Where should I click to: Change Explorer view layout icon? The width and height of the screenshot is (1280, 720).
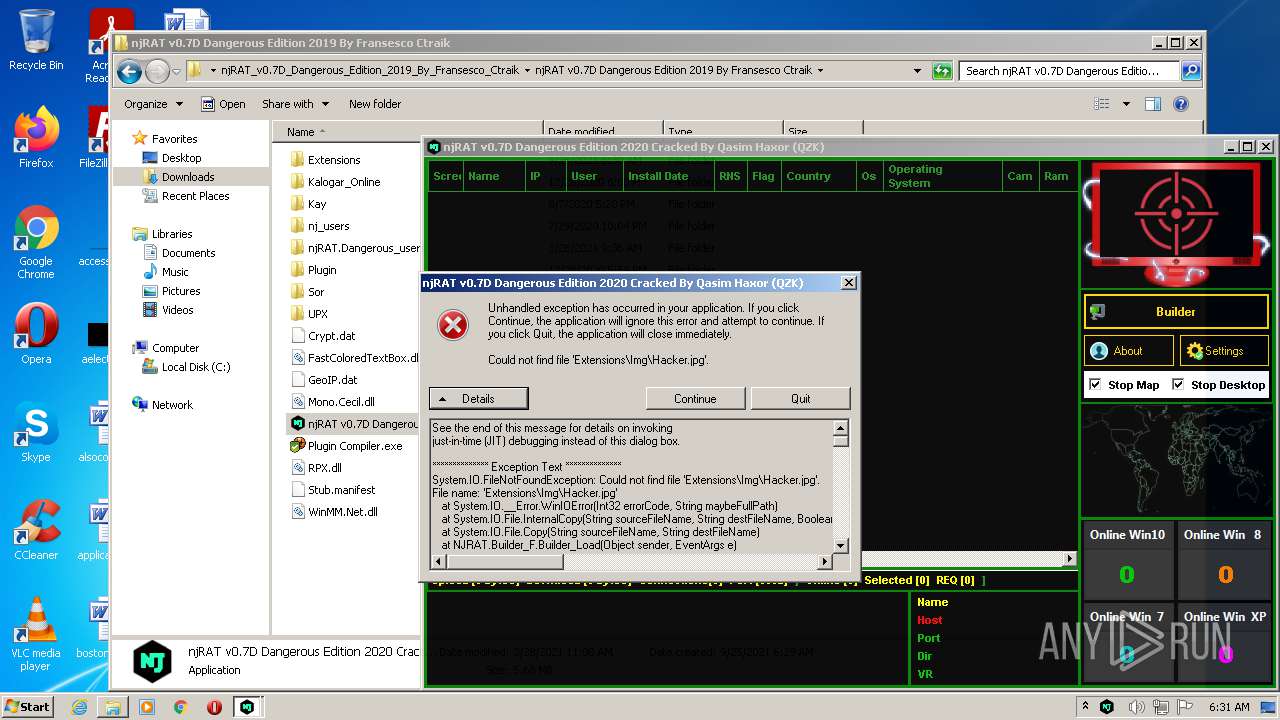pyautogui.click(x=1102, y=104)
